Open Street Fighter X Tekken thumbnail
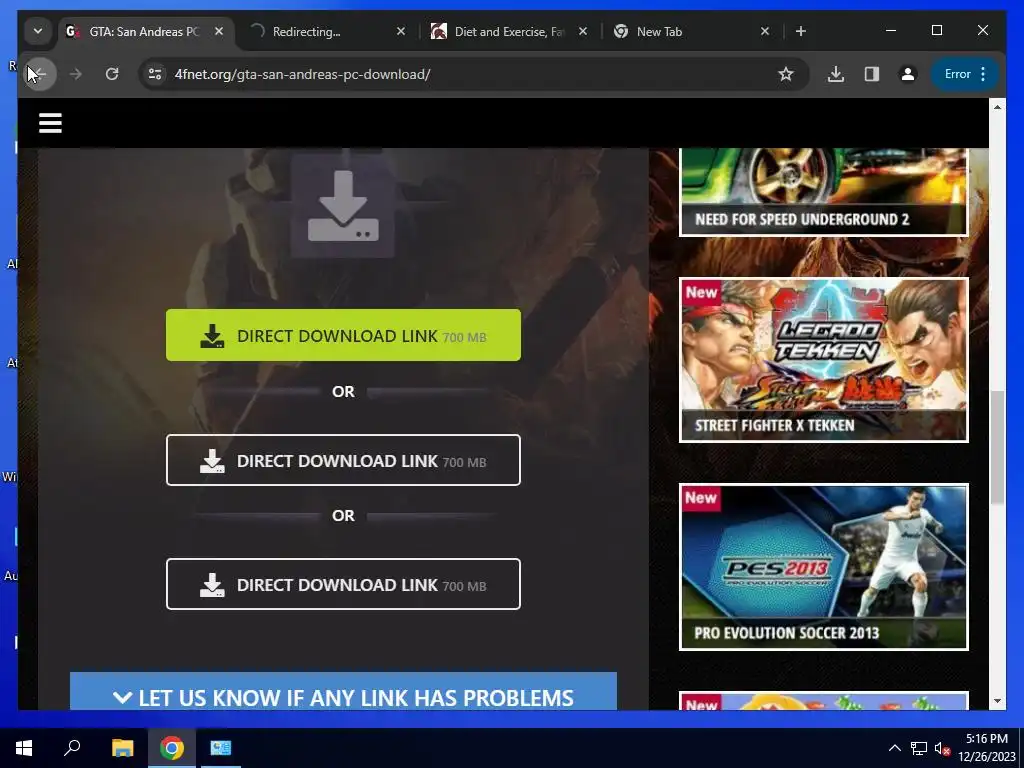 coord(824,360)
